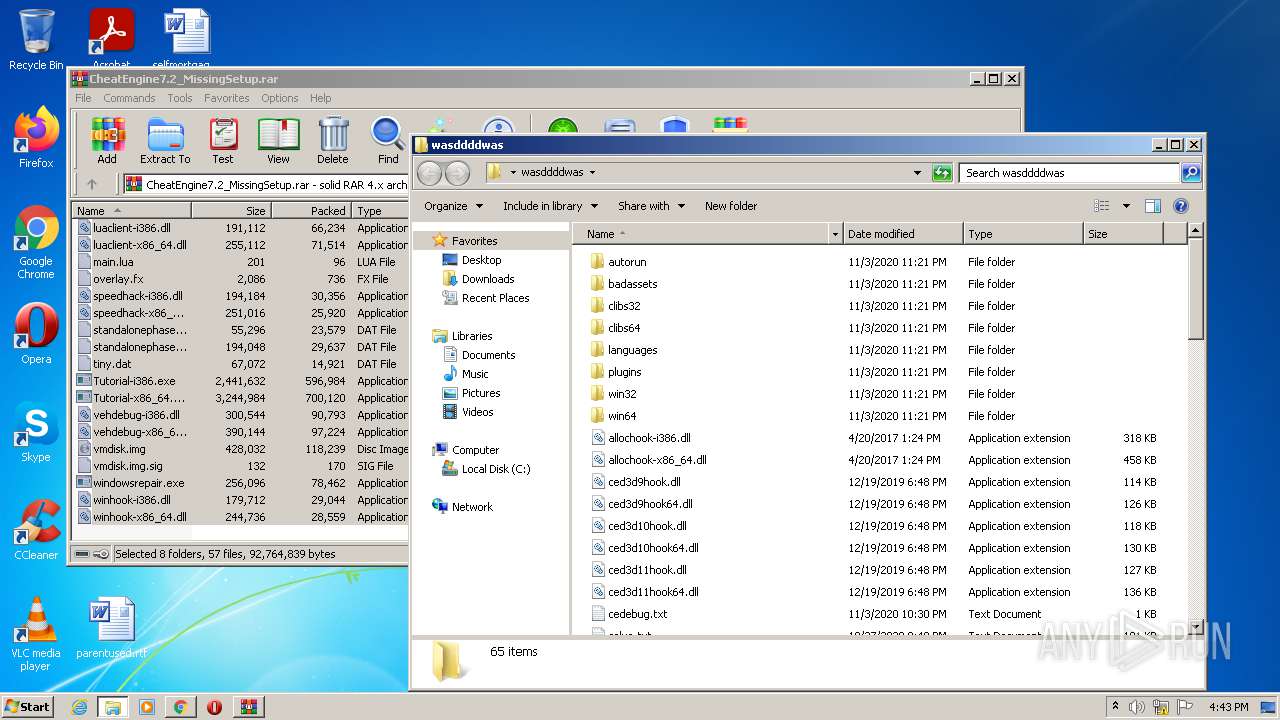Open the Help menu in WinRAR
The height and width of the screenshot is (720, 1280).
[x=320, y=98]
